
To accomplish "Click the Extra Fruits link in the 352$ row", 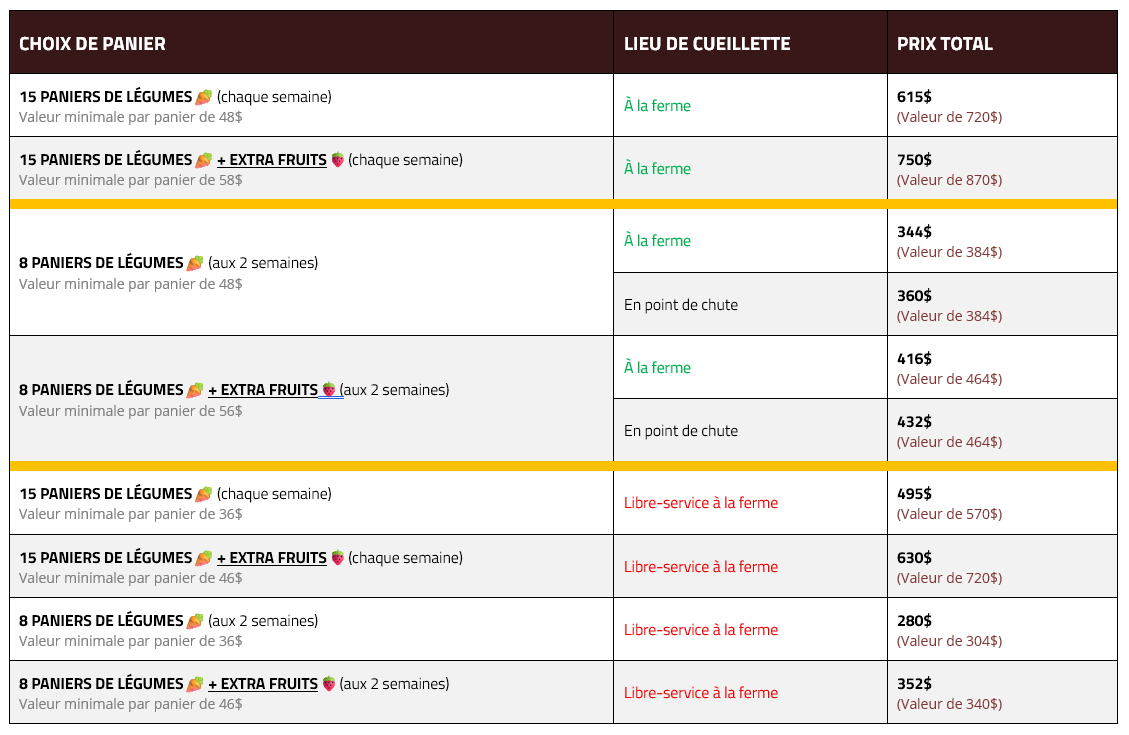I will coord(263,684).
